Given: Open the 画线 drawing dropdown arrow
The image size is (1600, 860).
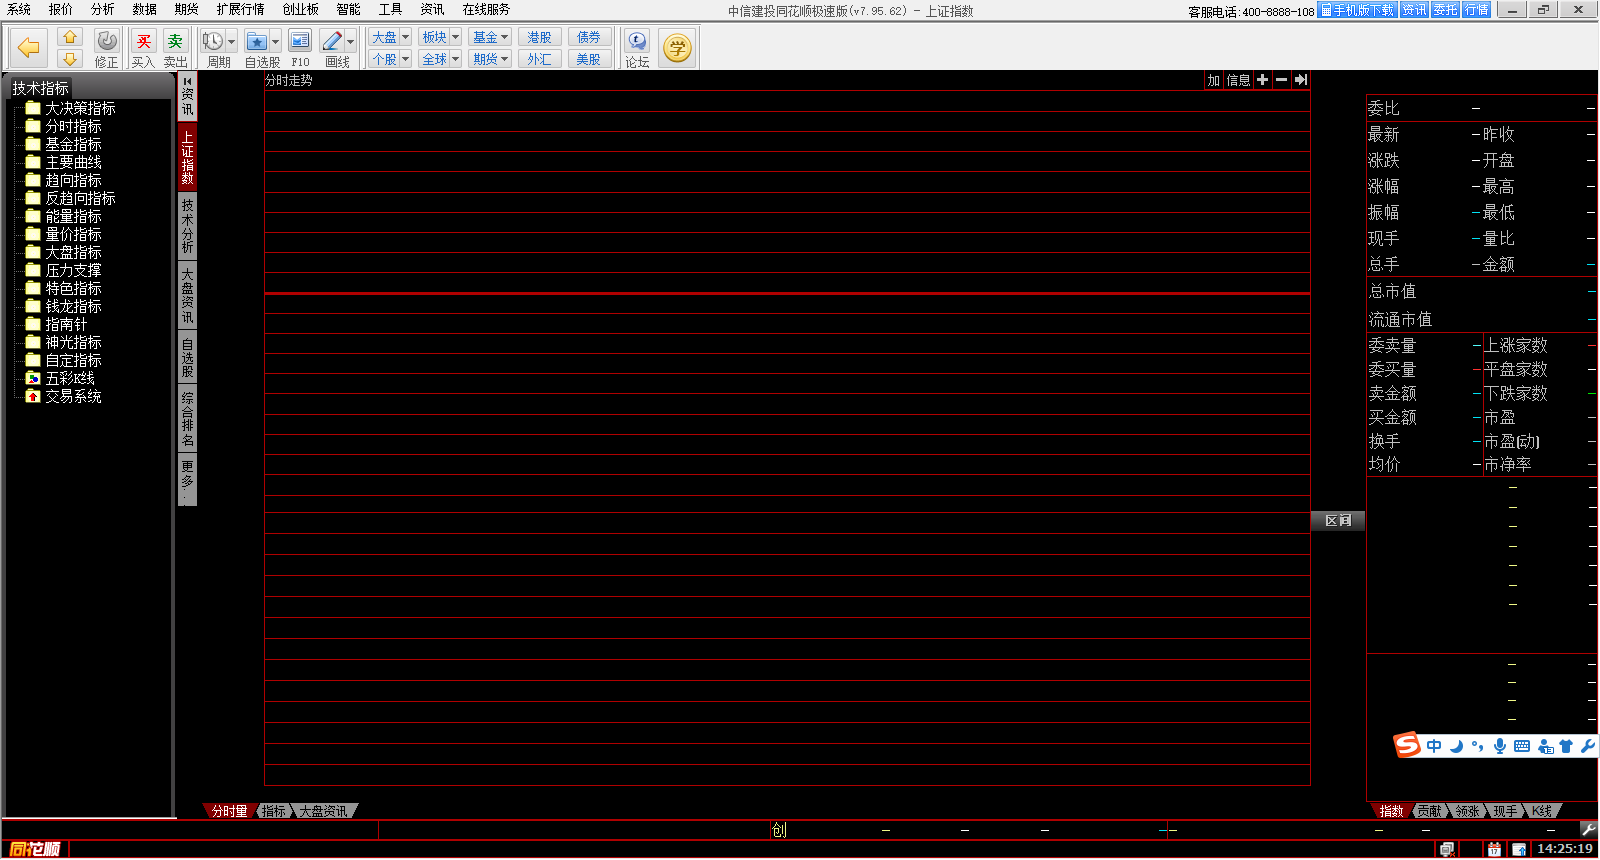Looking at the screenshot, I should coord(350,42).
